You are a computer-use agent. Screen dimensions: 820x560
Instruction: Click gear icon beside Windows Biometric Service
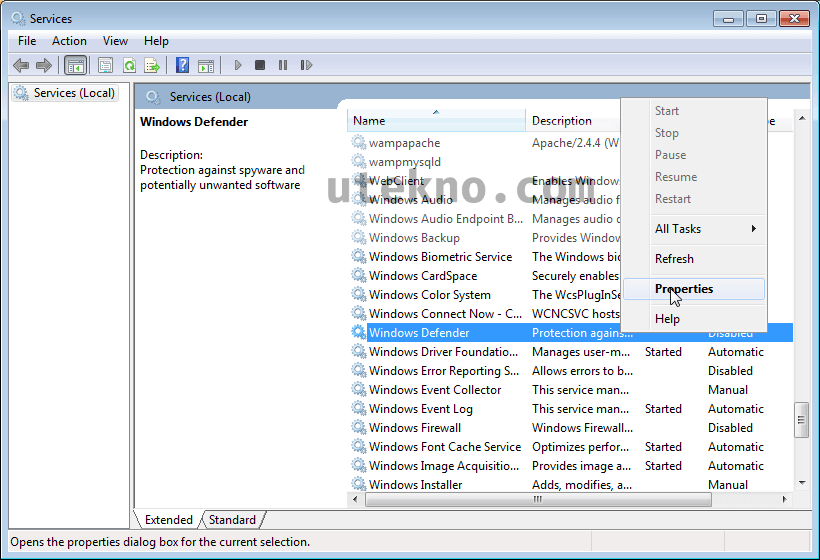click(358, 256)
